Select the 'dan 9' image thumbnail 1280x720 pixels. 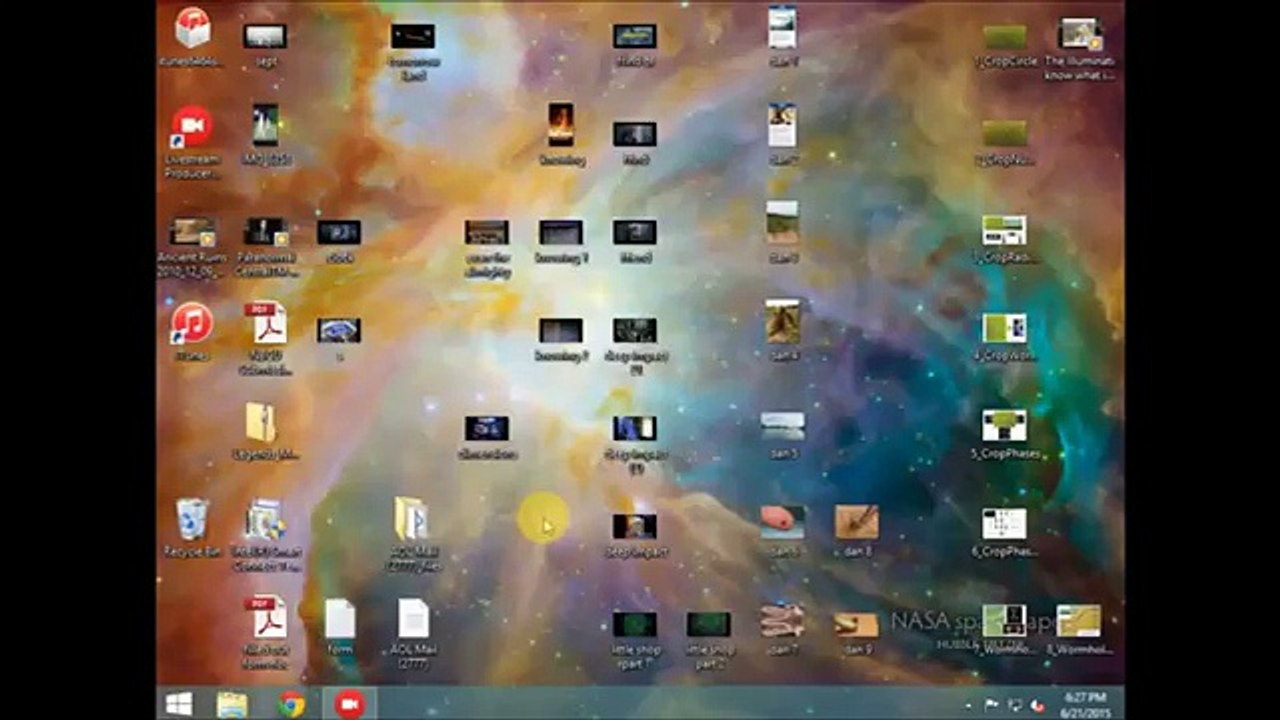pyautogui.click(x=856, y=624)
